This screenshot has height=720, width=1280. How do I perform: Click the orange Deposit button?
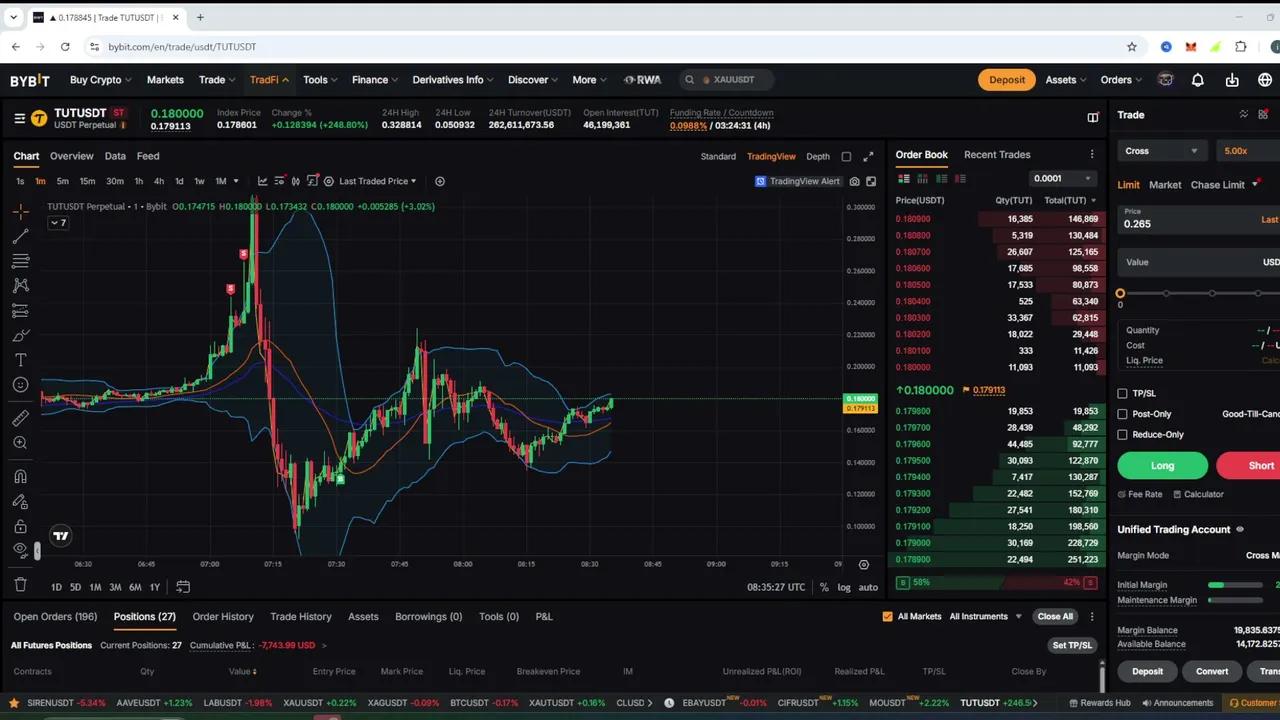point(1007,80)
